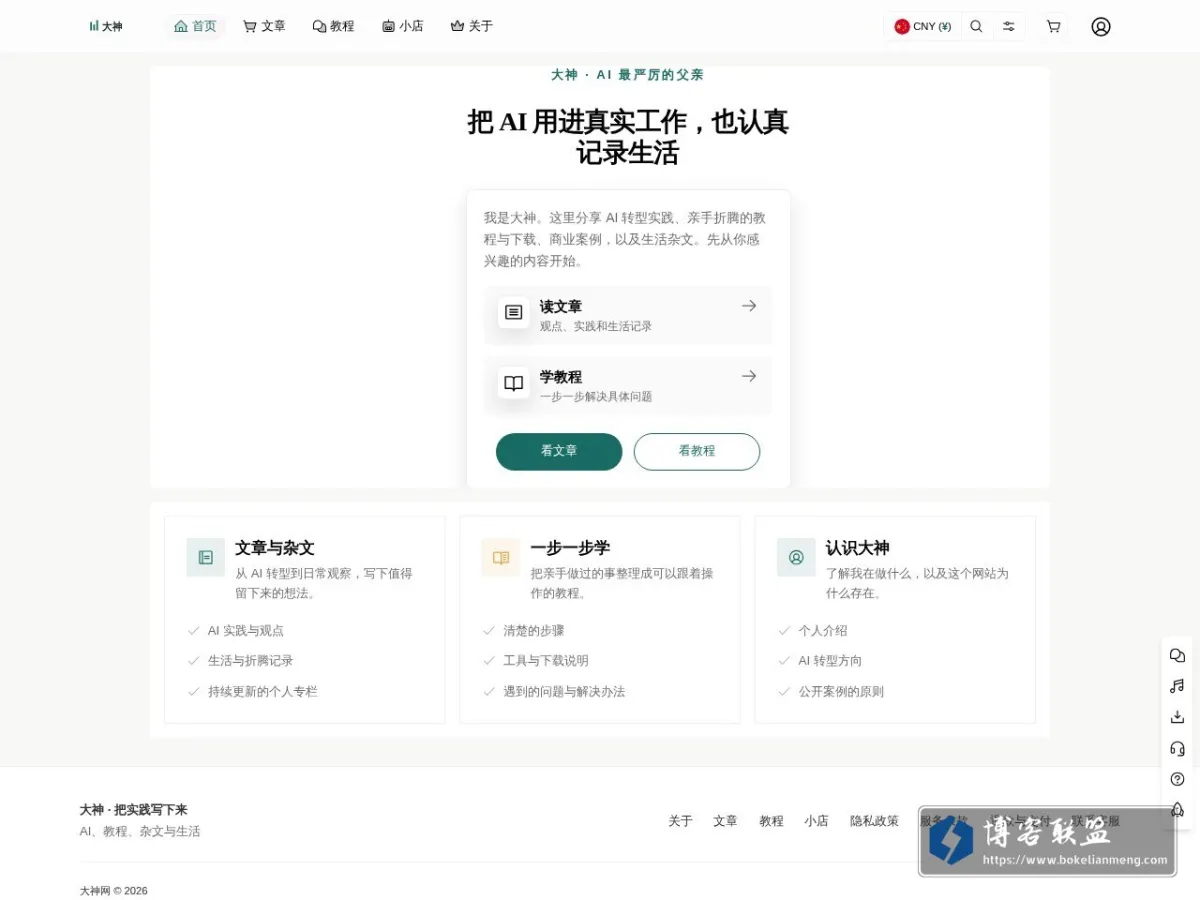
Task: Click the user account avatar icon
Action: (1101, 26)
